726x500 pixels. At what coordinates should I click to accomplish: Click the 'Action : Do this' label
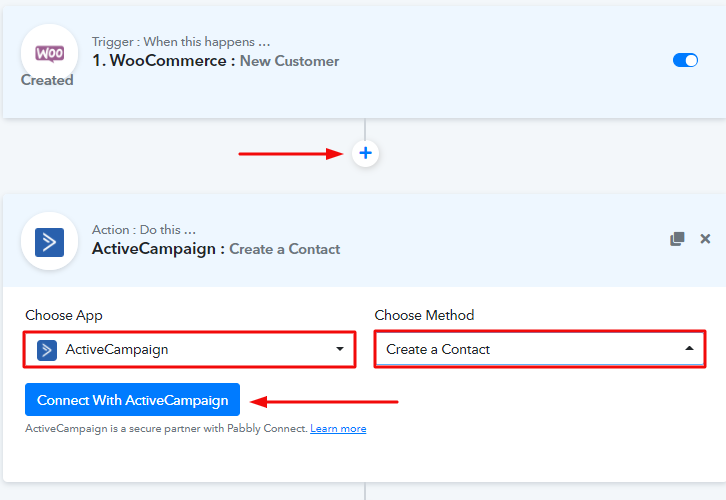(144, 230)
